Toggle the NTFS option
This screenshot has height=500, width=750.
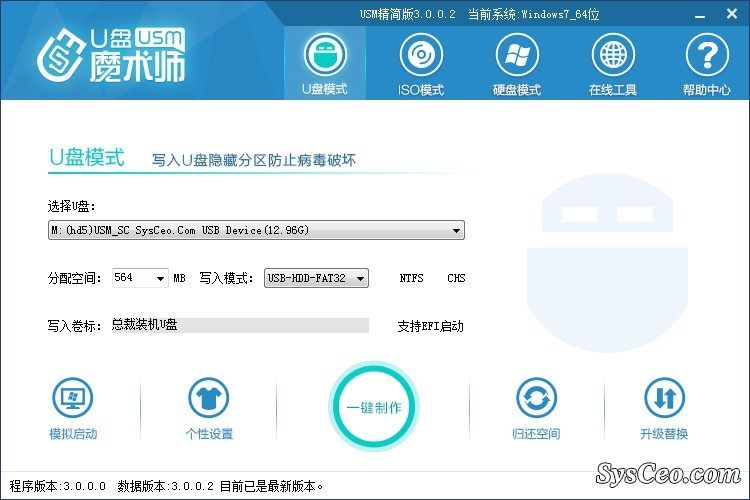tap(411, 278)
